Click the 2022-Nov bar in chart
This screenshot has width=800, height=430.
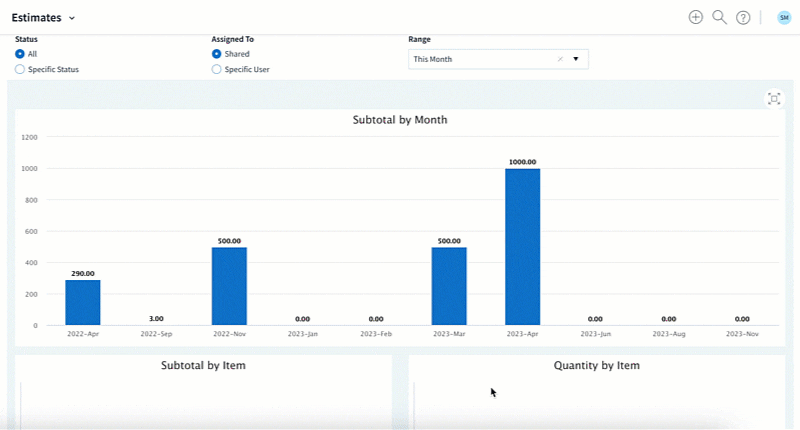229,286
